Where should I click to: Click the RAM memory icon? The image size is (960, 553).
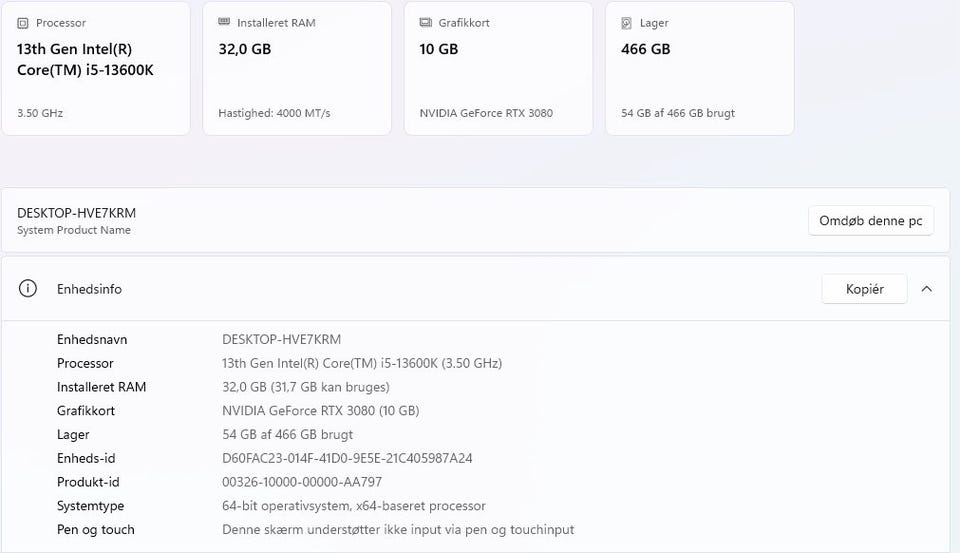point(224,23)
